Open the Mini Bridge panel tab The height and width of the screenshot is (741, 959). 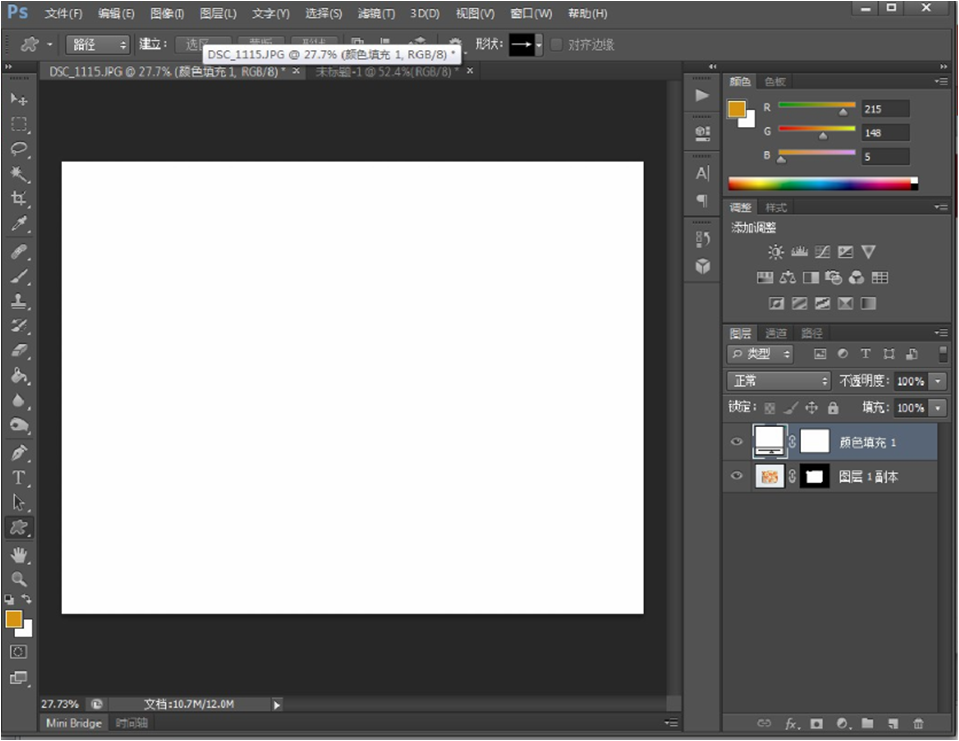[74, 723]
